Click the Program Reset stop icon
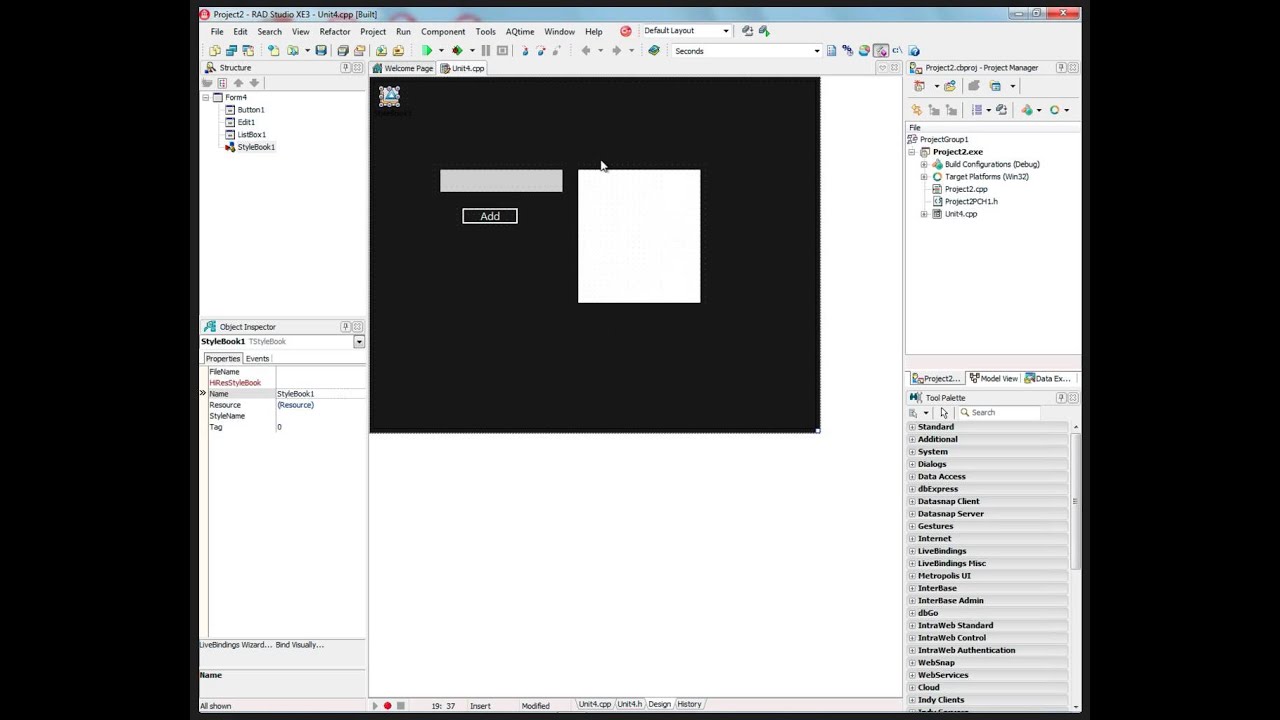 (502, 50)
